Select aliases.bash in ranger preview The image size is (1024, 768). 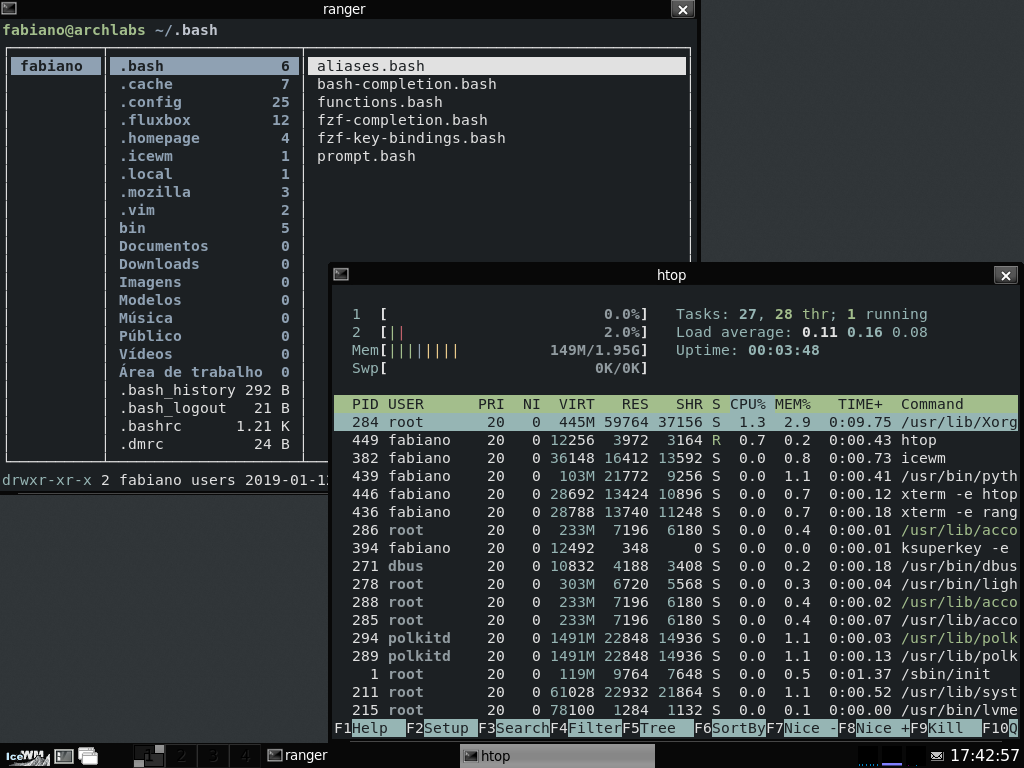tap(497, 66)
